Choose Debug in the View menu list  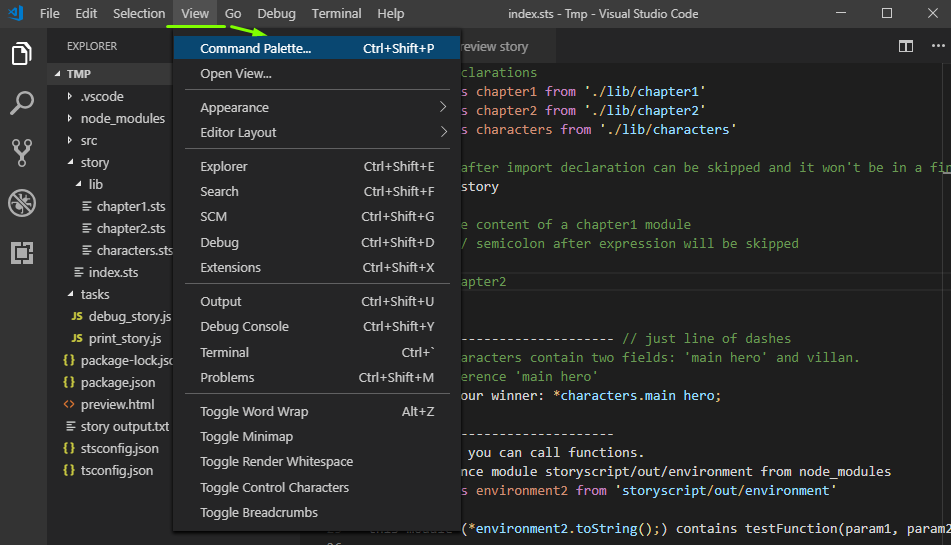[x=317, y=242]
